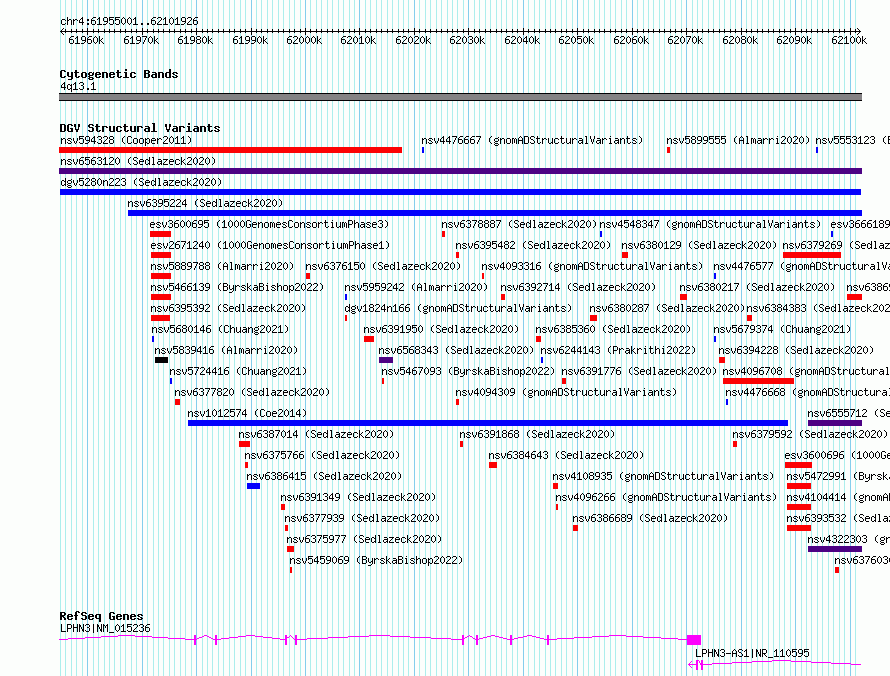Click the nsv5899555 (Almarri2020) label
The height and width of the screenshot is (676, 890).
pyautogui.click(x=738, y=140)
